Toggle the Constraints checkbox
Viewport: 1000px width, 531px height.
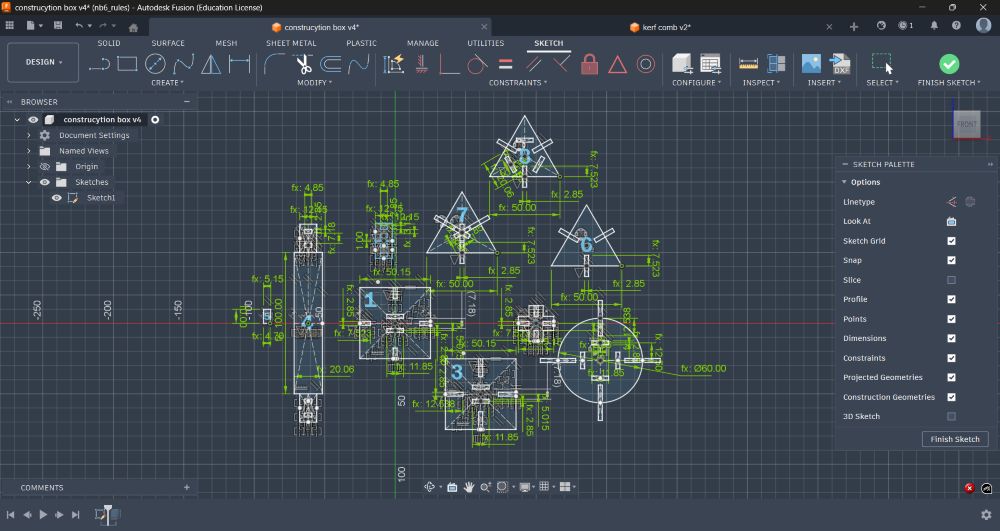pos(951,358)
